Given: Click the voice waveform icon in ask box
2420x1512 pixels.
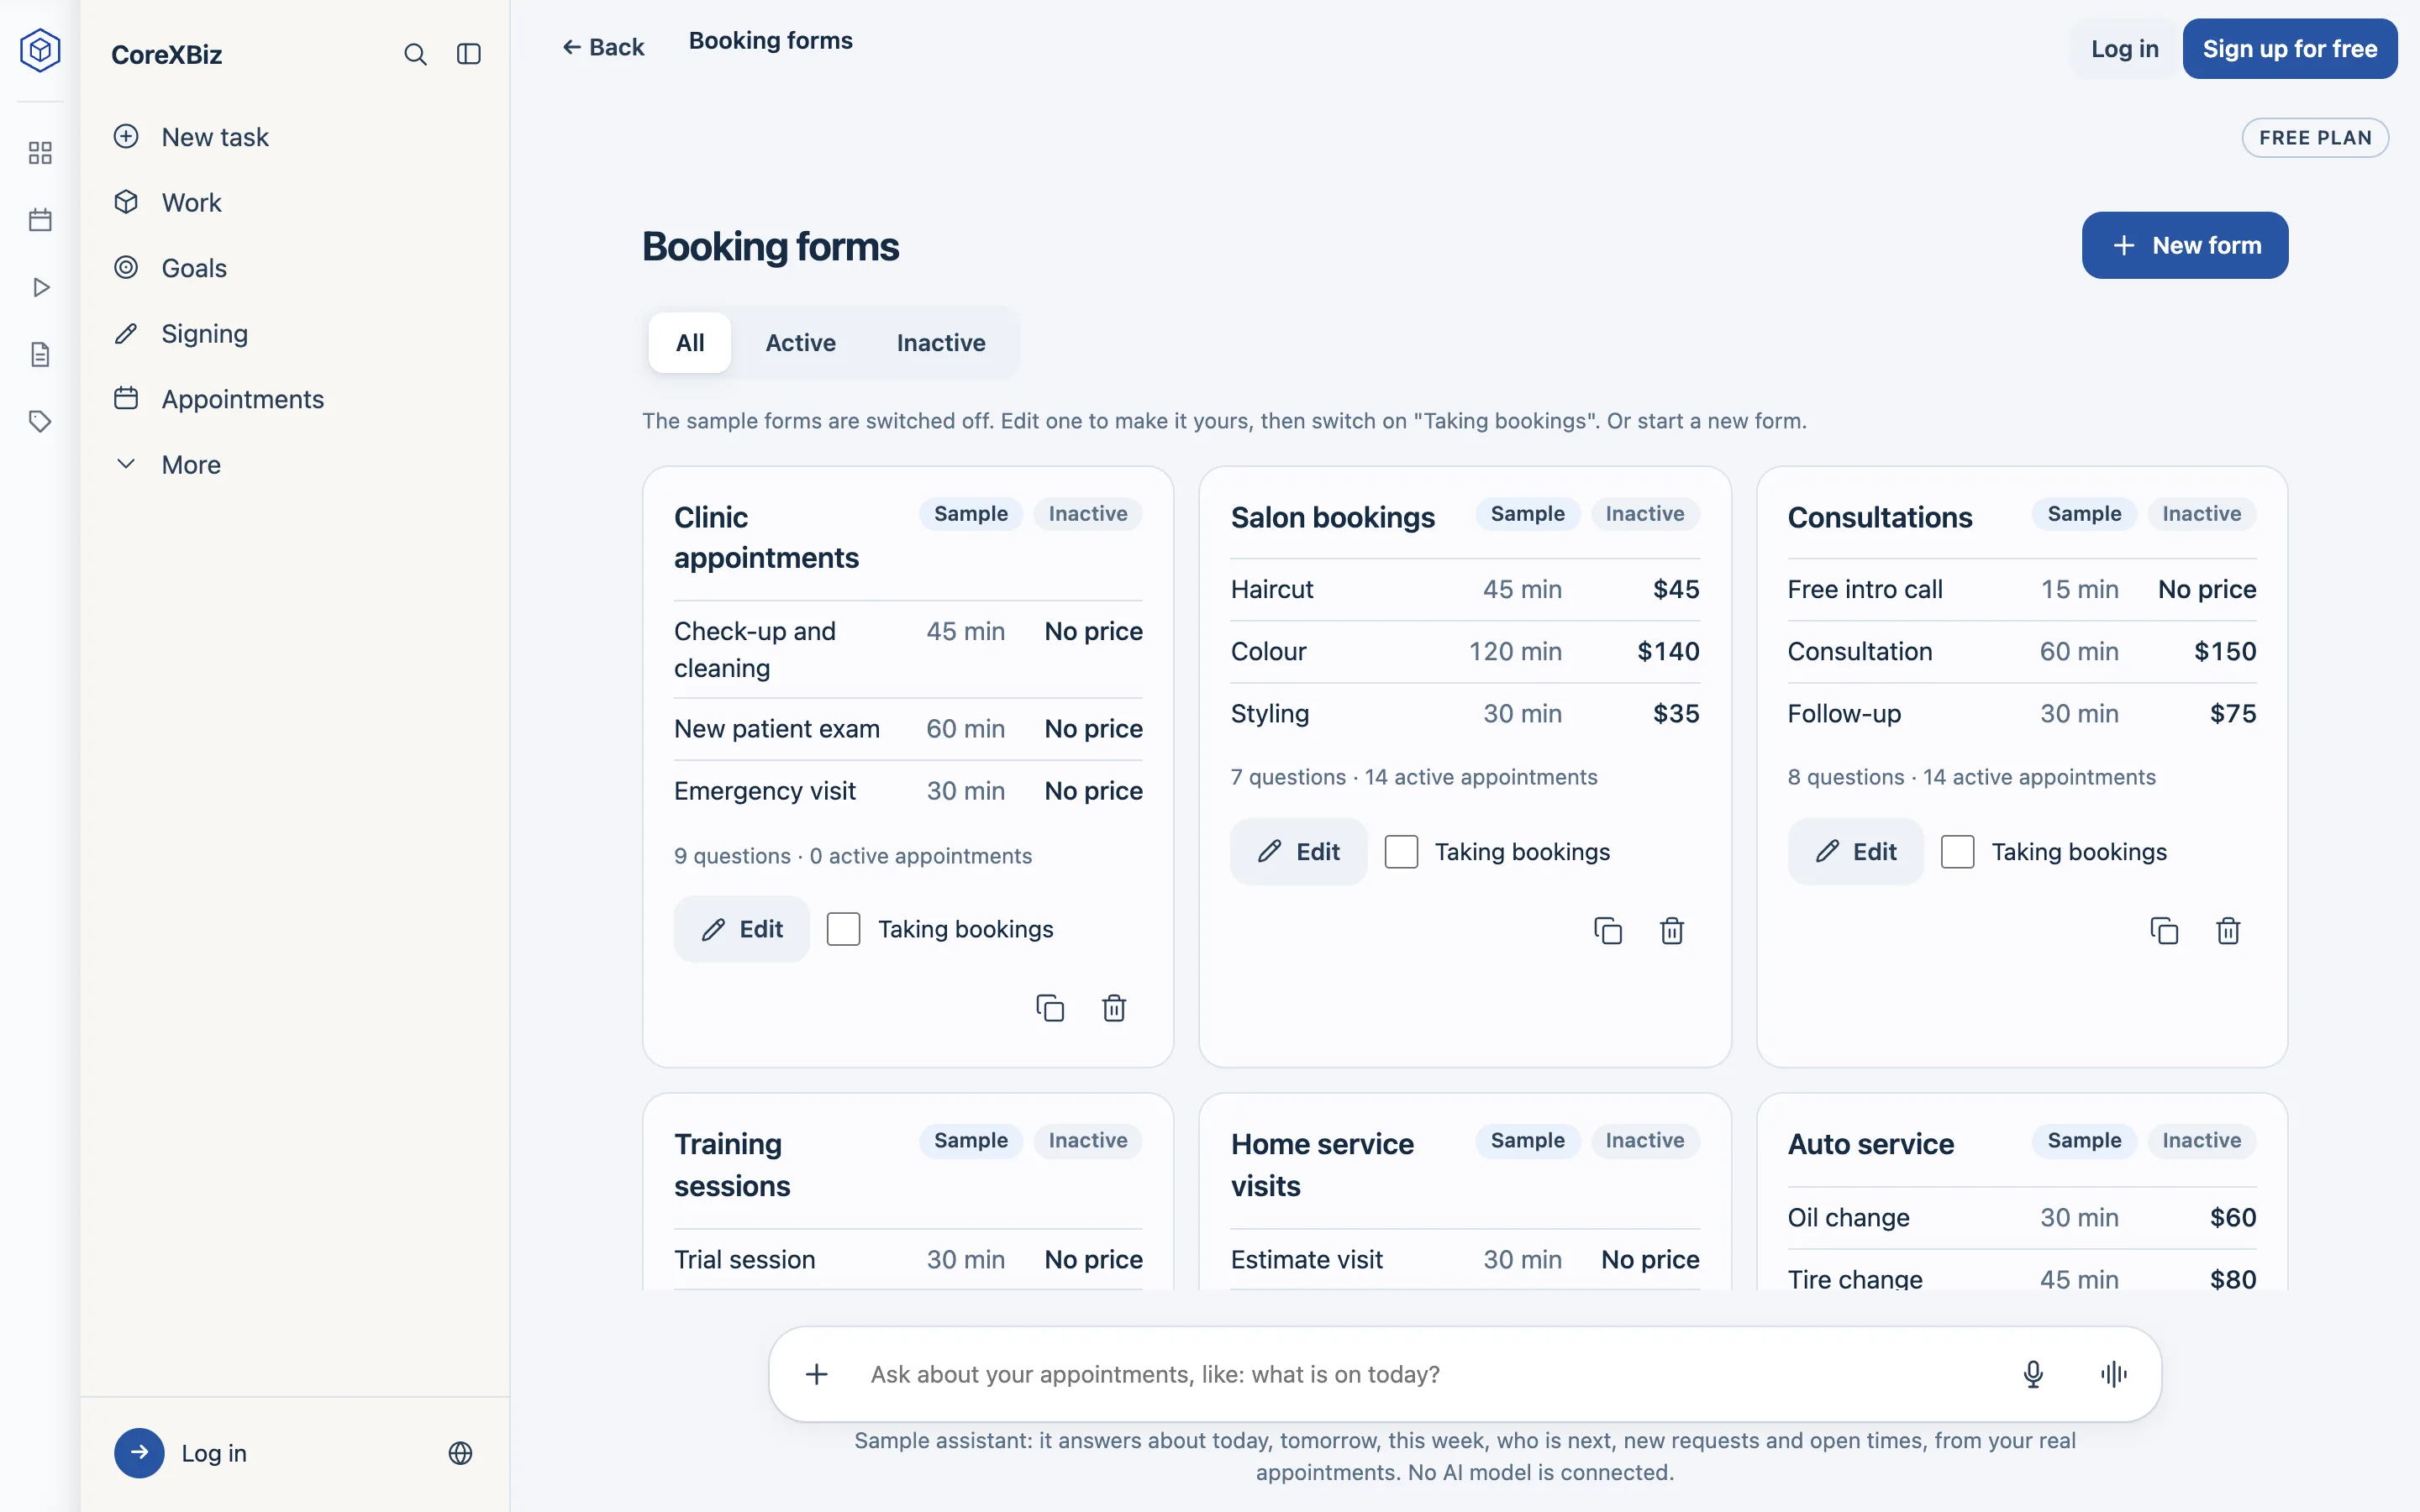Looking at the screenshot, I should [2114, 1374].
